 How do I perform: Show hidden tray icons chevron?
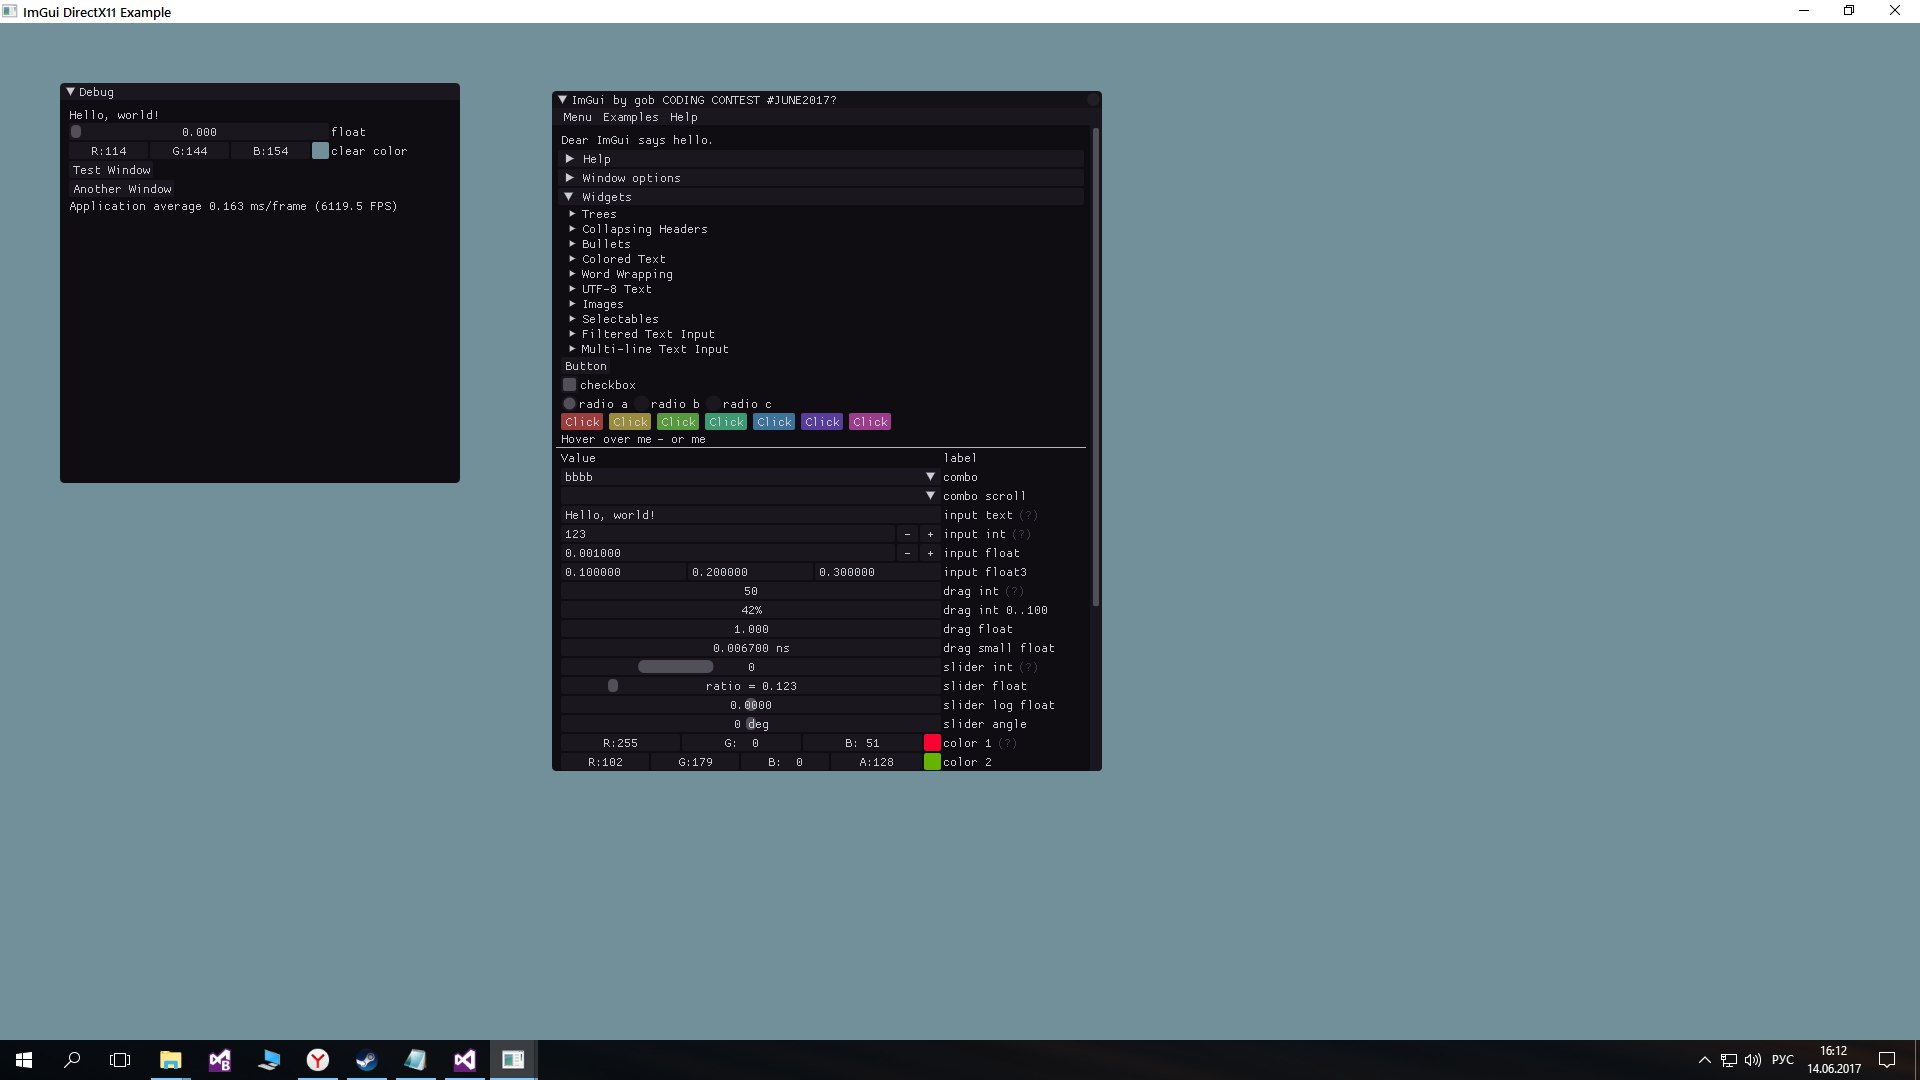tap(1704, 1060)
